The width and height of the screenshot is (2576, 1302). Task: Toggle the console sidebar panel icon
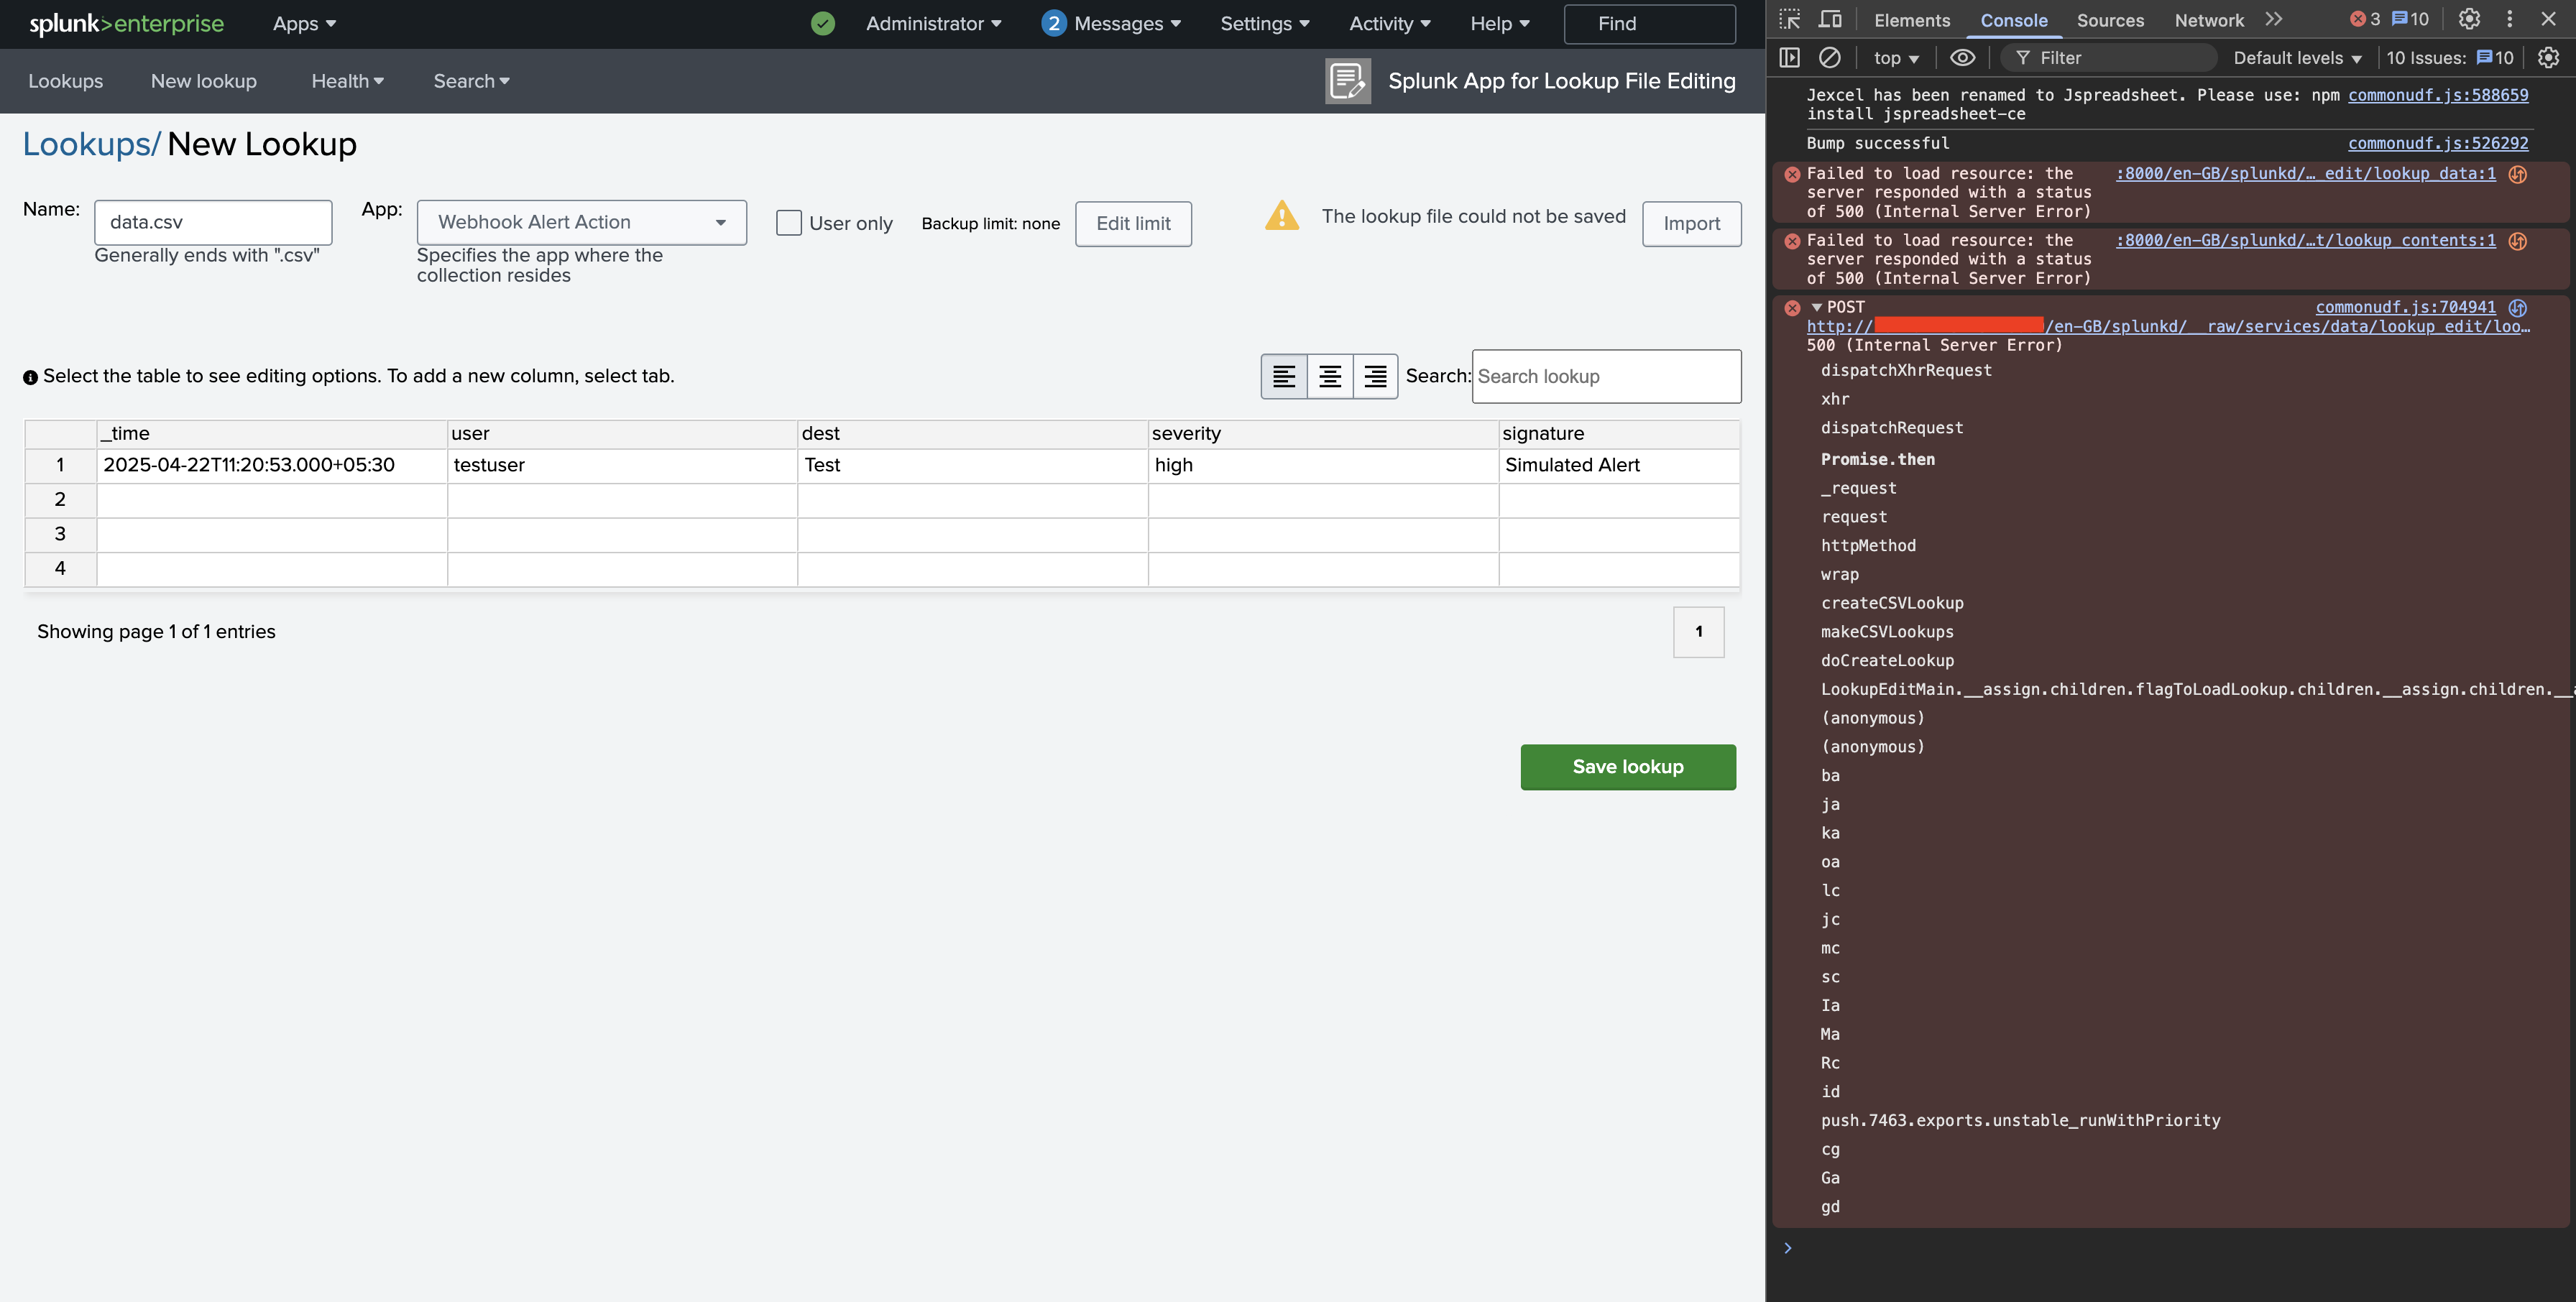[1790, 58]
